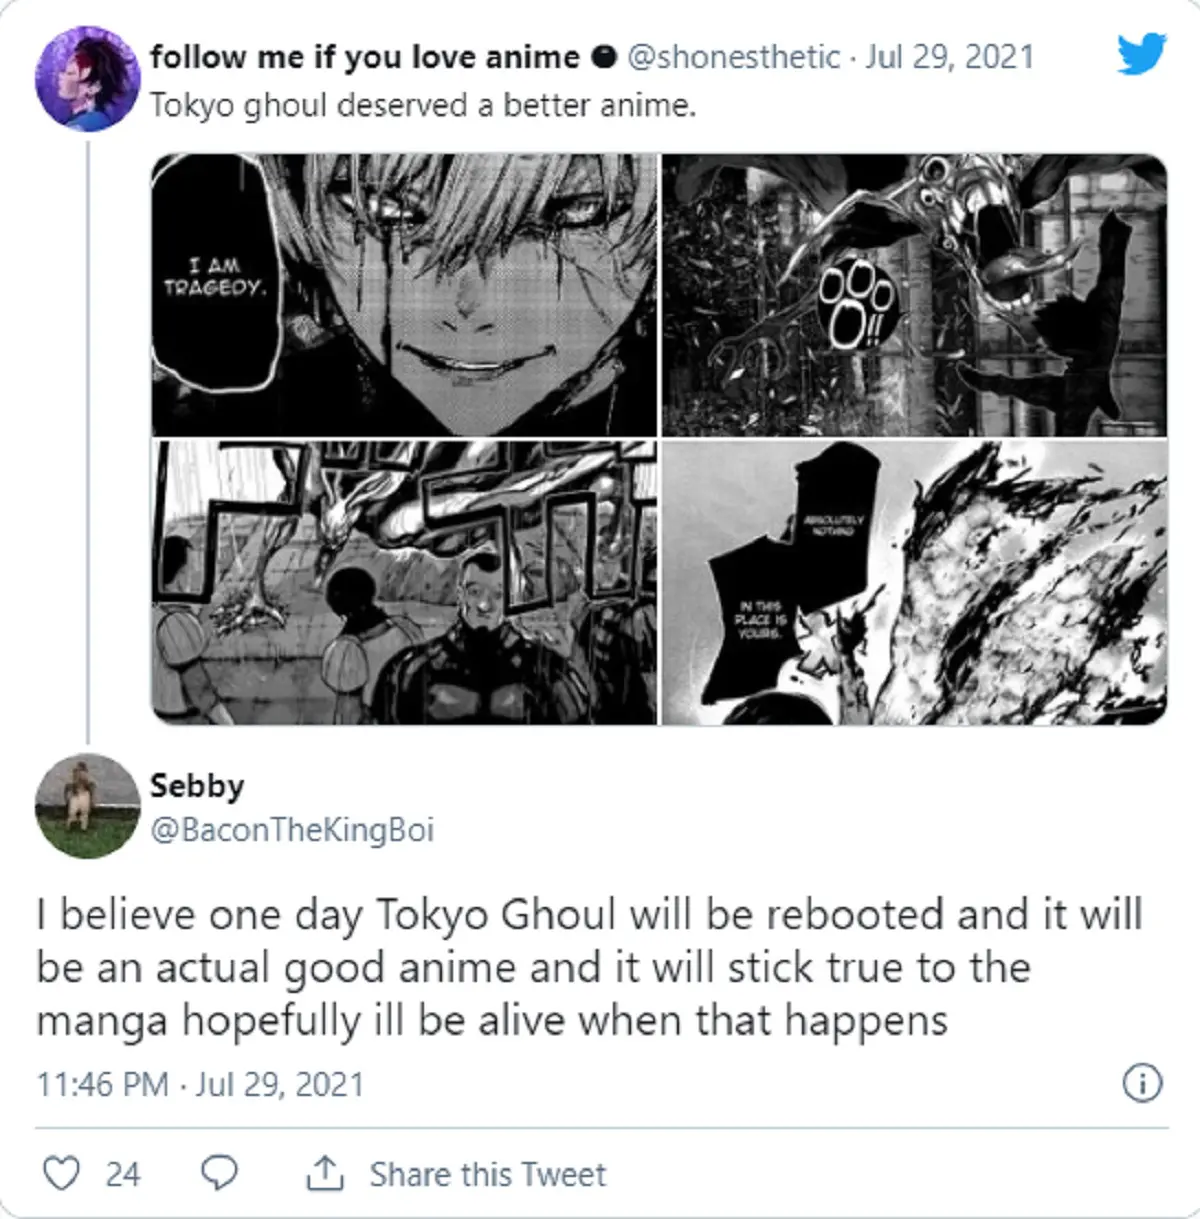
Task: Open Sebby's profile avatar
Action: [x=86, y=806]
